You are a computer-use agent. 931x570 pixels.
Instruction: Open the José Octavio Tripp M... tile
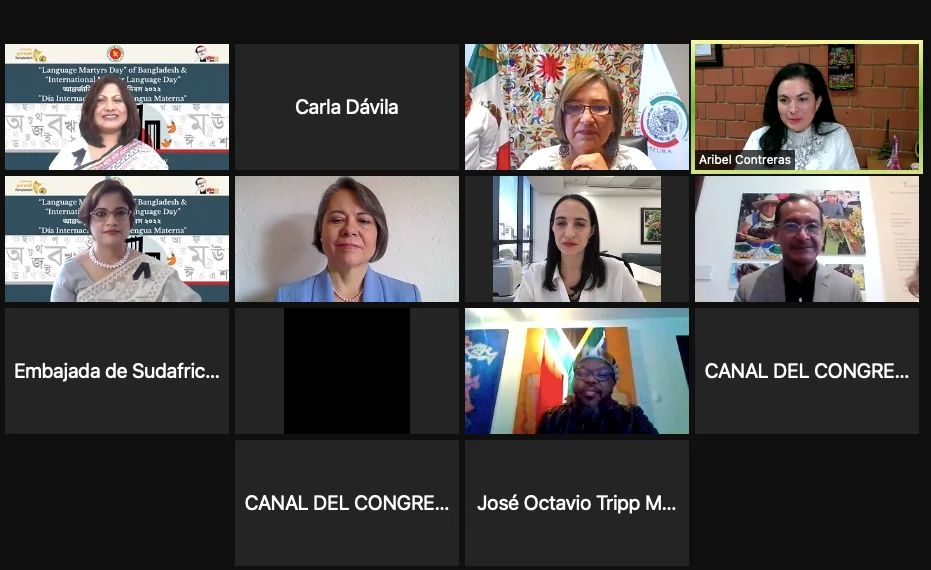coord(577,502)
